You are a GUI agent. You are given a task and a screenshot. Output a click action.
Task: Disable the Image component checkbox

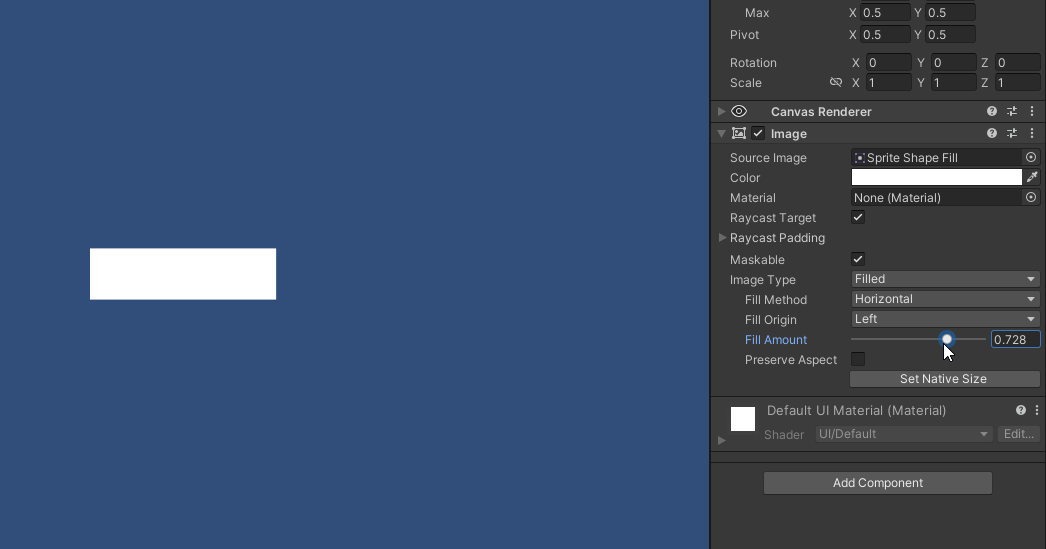758,133
